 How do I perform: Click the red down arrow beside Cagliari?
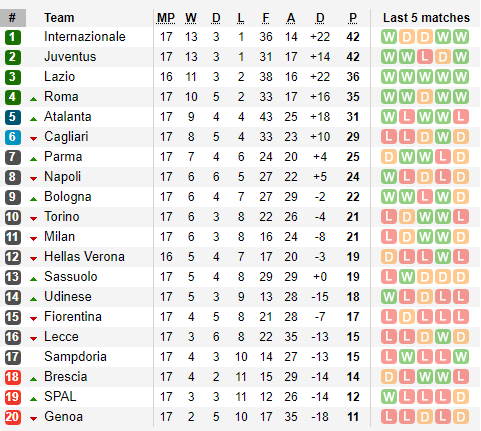click(x=33, y=139)
